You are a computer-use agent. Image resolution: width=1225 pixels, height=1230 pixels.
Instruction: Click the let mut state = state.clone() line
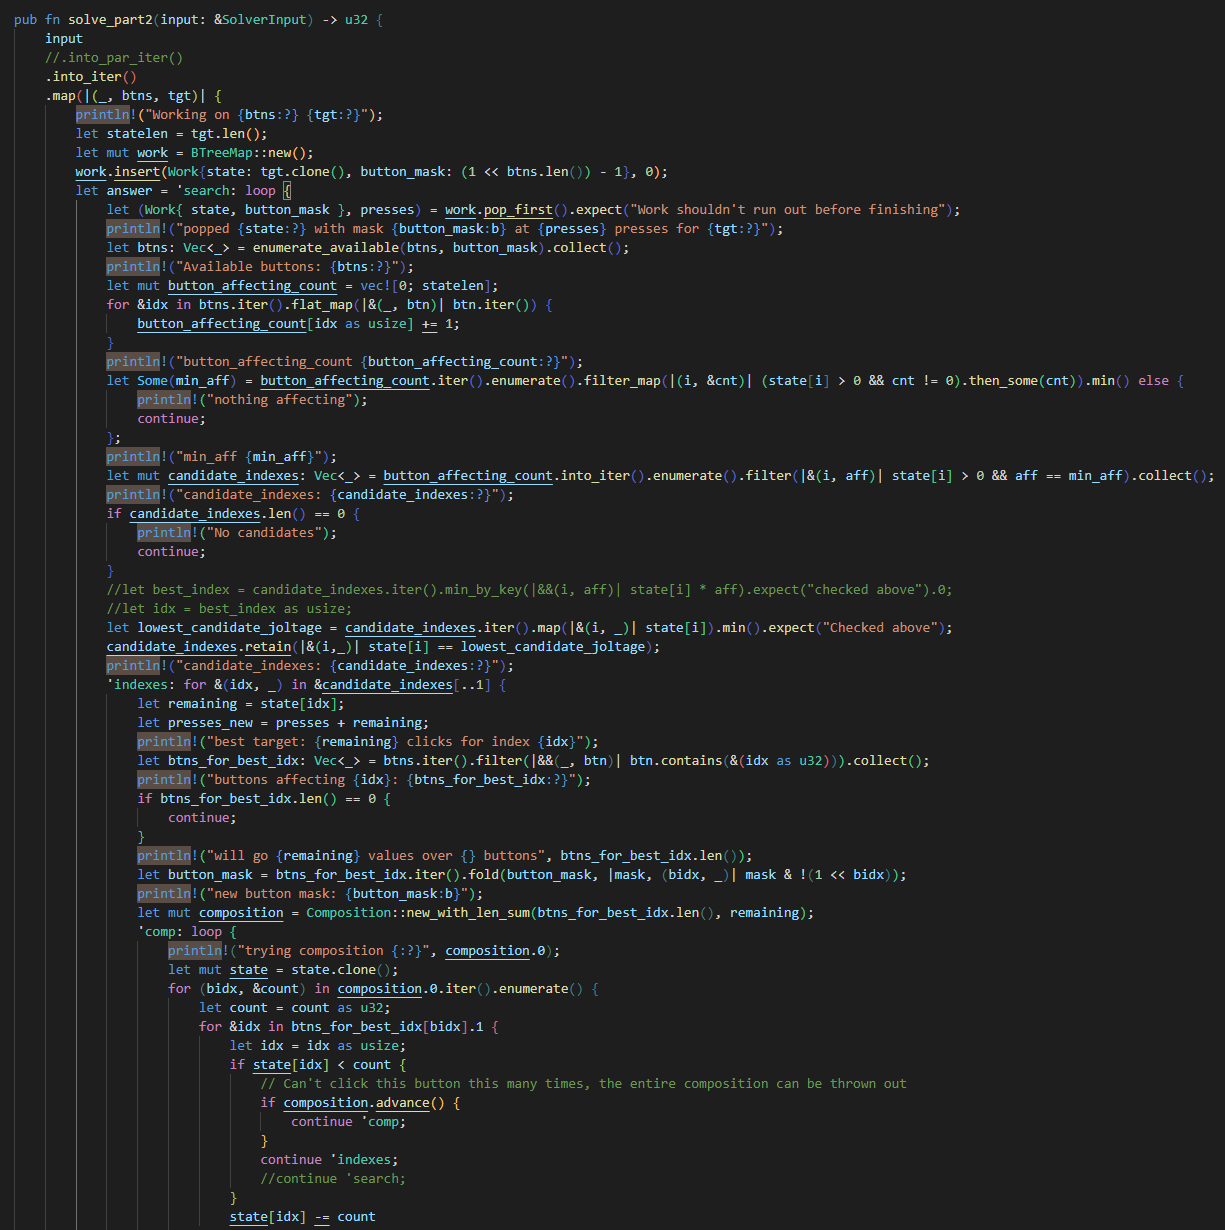point(283,969)
